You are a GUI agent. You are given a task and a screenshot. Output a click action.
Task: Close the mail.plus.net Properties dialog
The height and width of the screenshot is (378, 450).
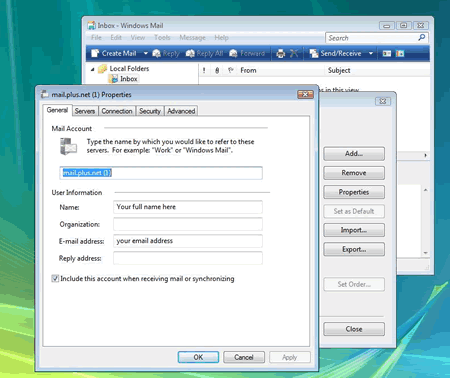pyautogui.click(x=305, y=94)
